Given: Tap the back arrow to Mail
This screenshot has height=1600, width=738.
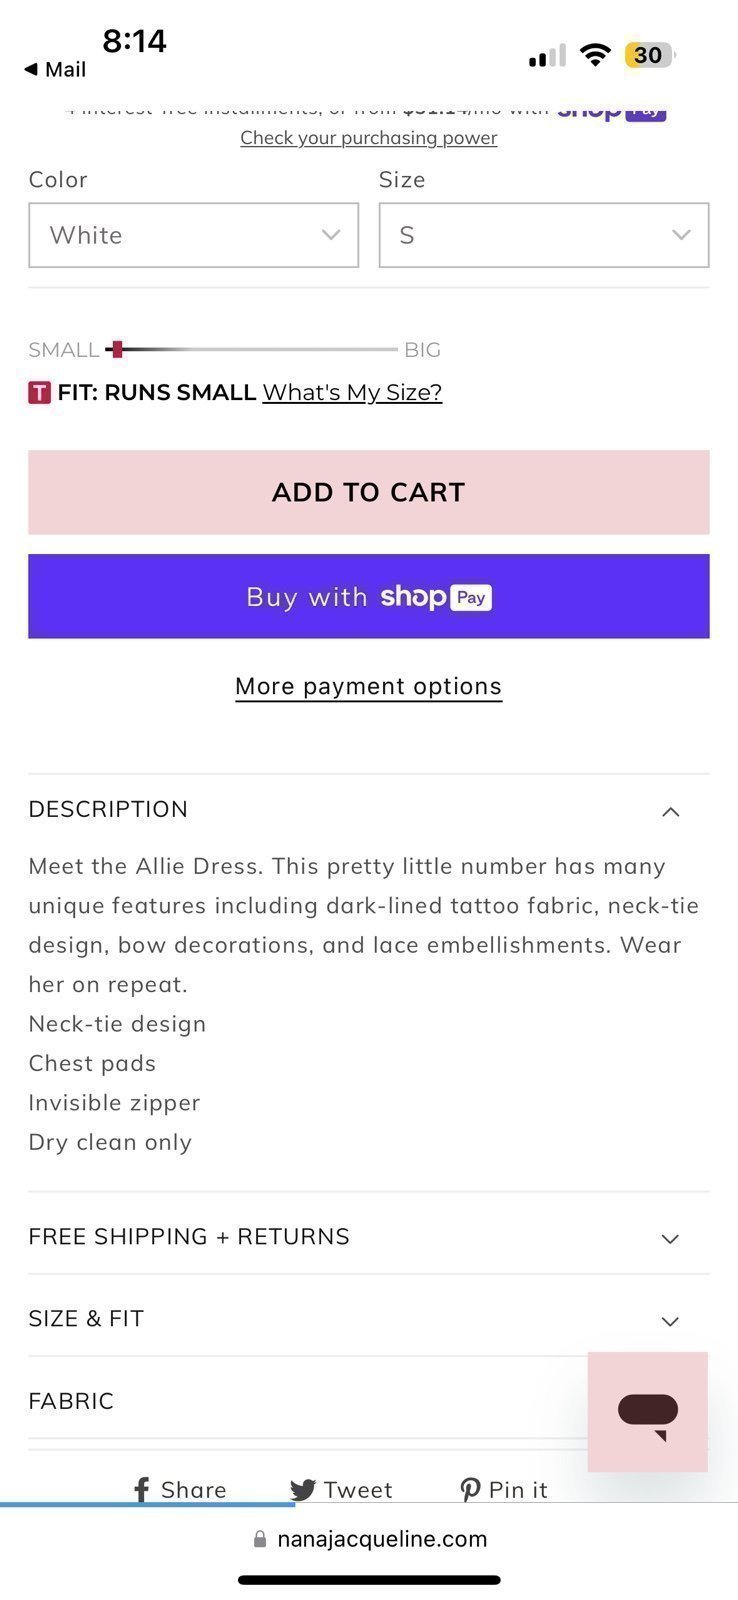Looking at the screenshot, I should click(x=31, y=69).
